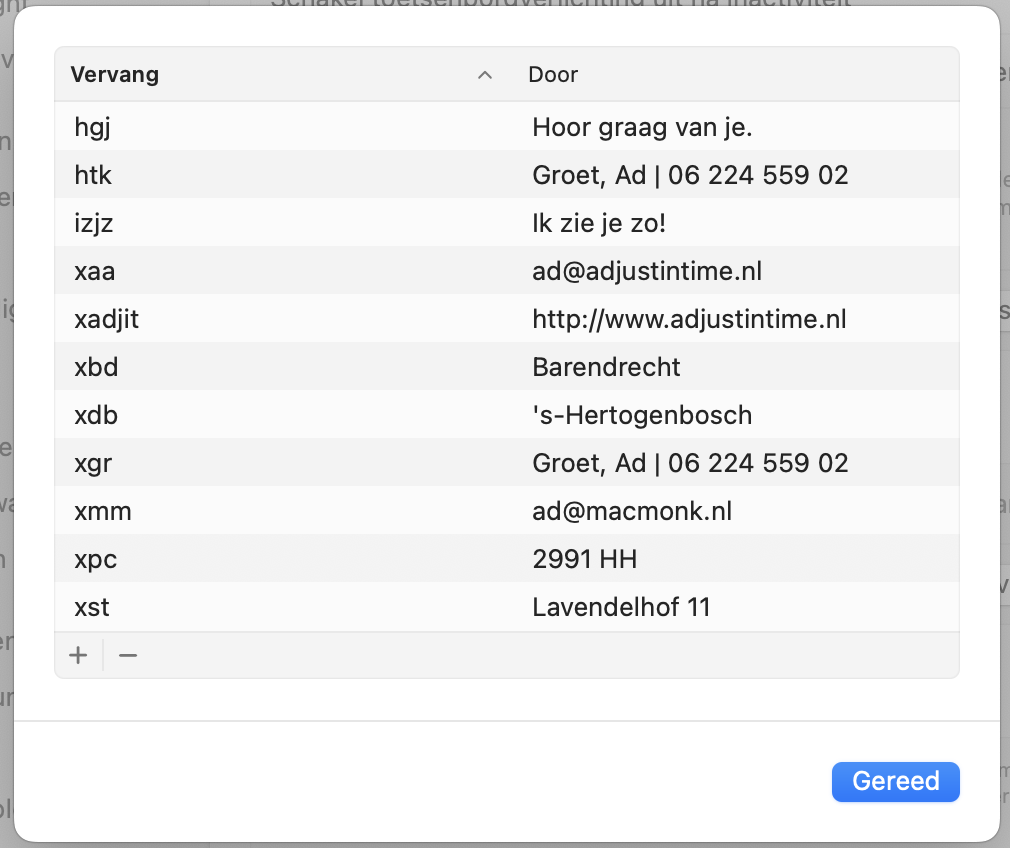Screen dimensions: 1010x848
Task: Click the Gereed button
Action: [x=895, y=781]
